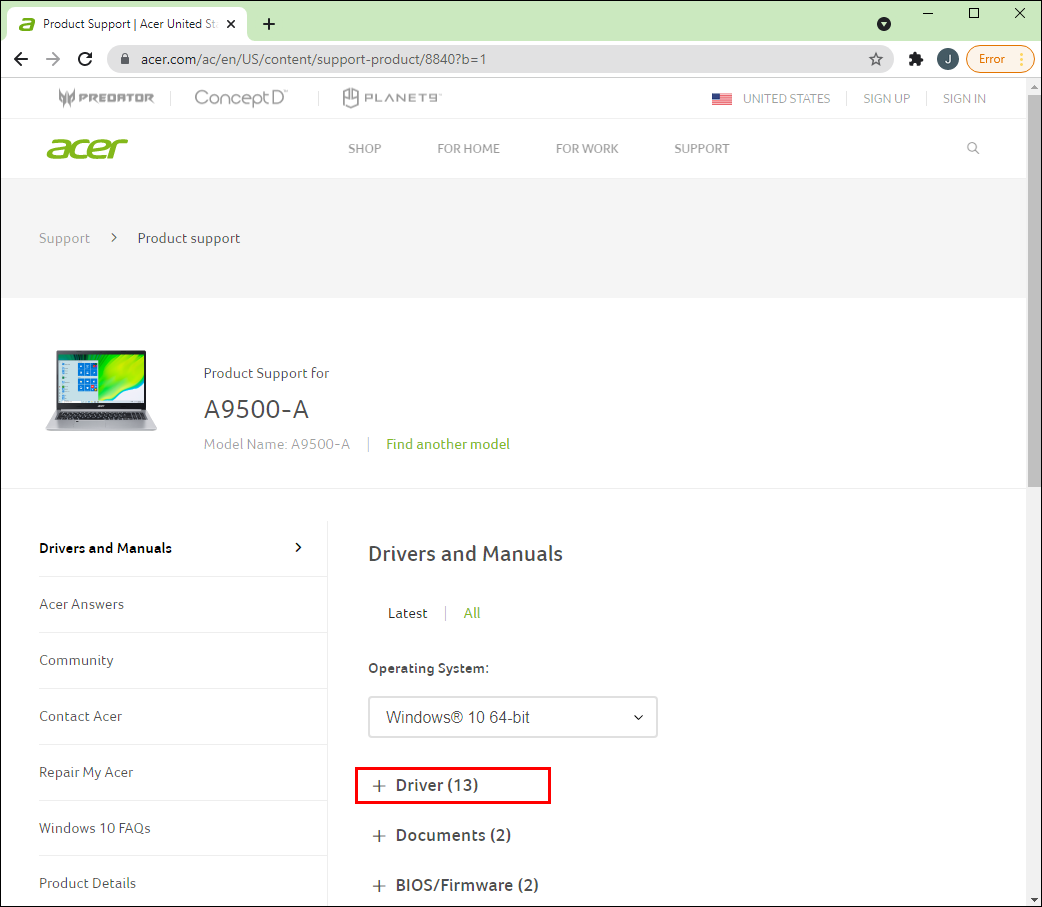Open the FOR HOME menu
Image resolution: width=1042 pixels, height=907 pixels.
click(468, 149)
